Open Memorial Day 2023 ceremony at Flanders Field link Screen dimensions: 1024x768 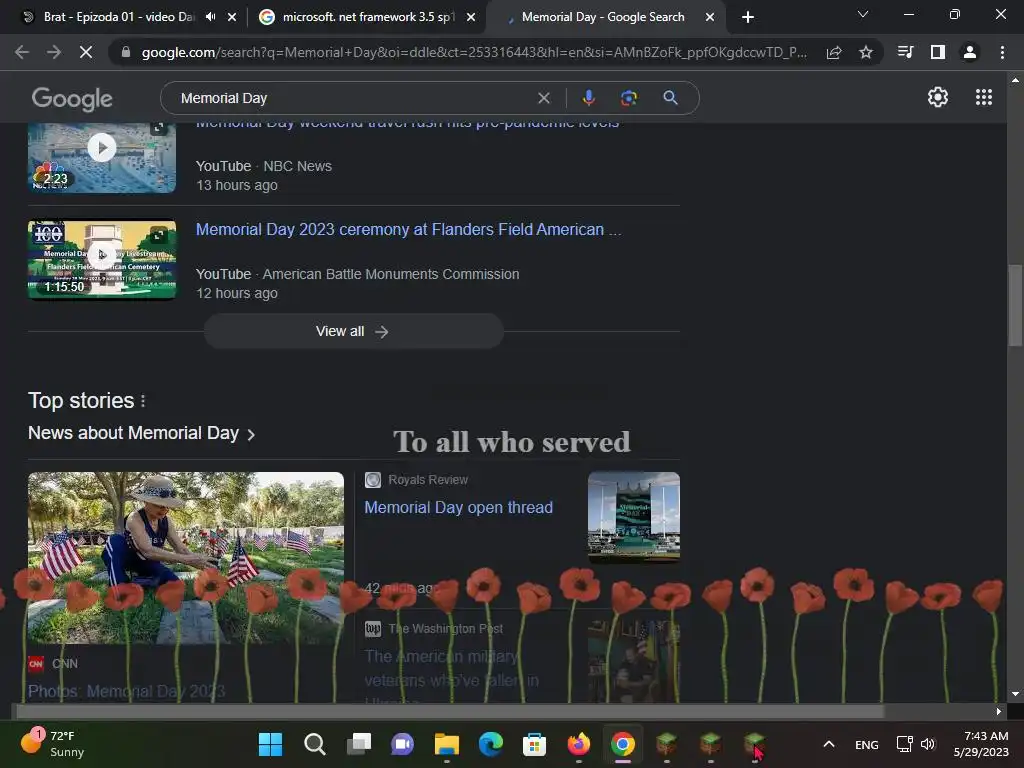tap(408, 230)
